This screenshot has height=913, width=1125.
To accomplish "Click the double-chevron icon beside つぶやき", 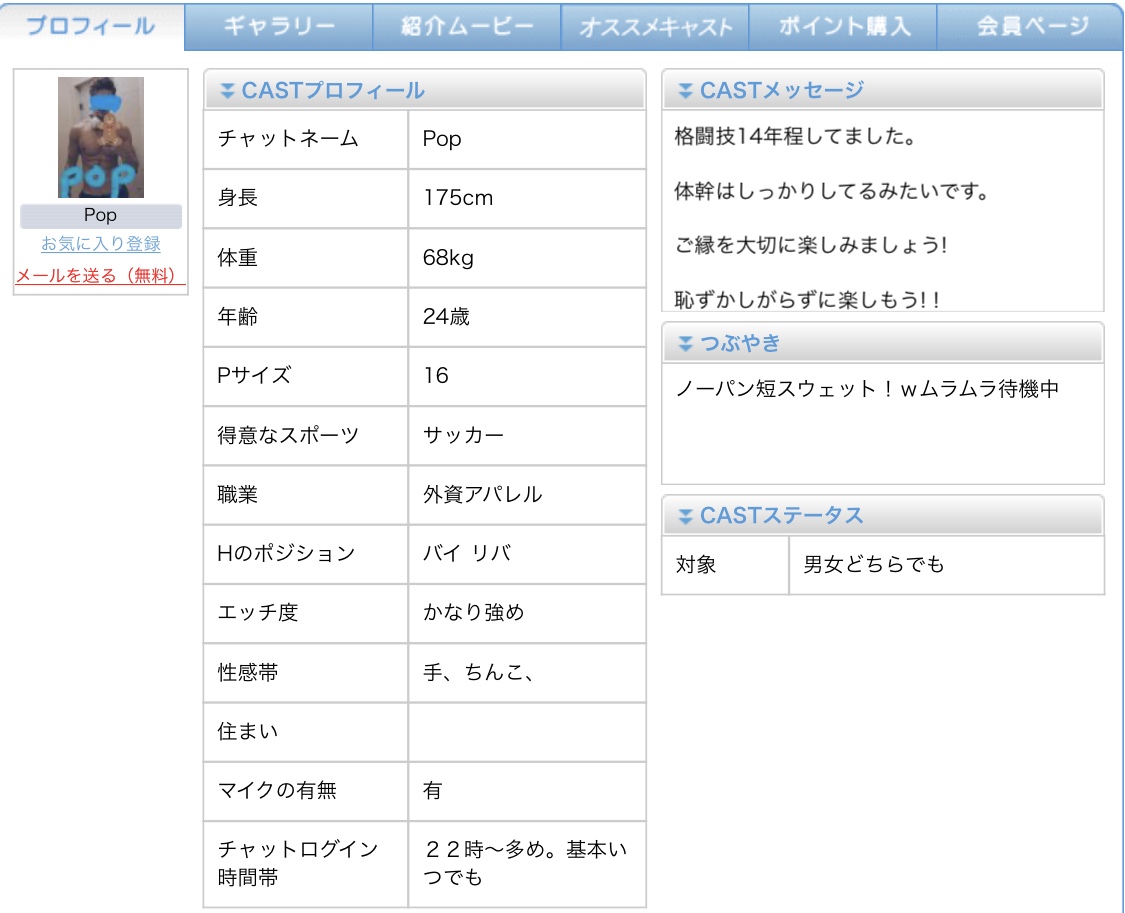I will click(685, 344).
